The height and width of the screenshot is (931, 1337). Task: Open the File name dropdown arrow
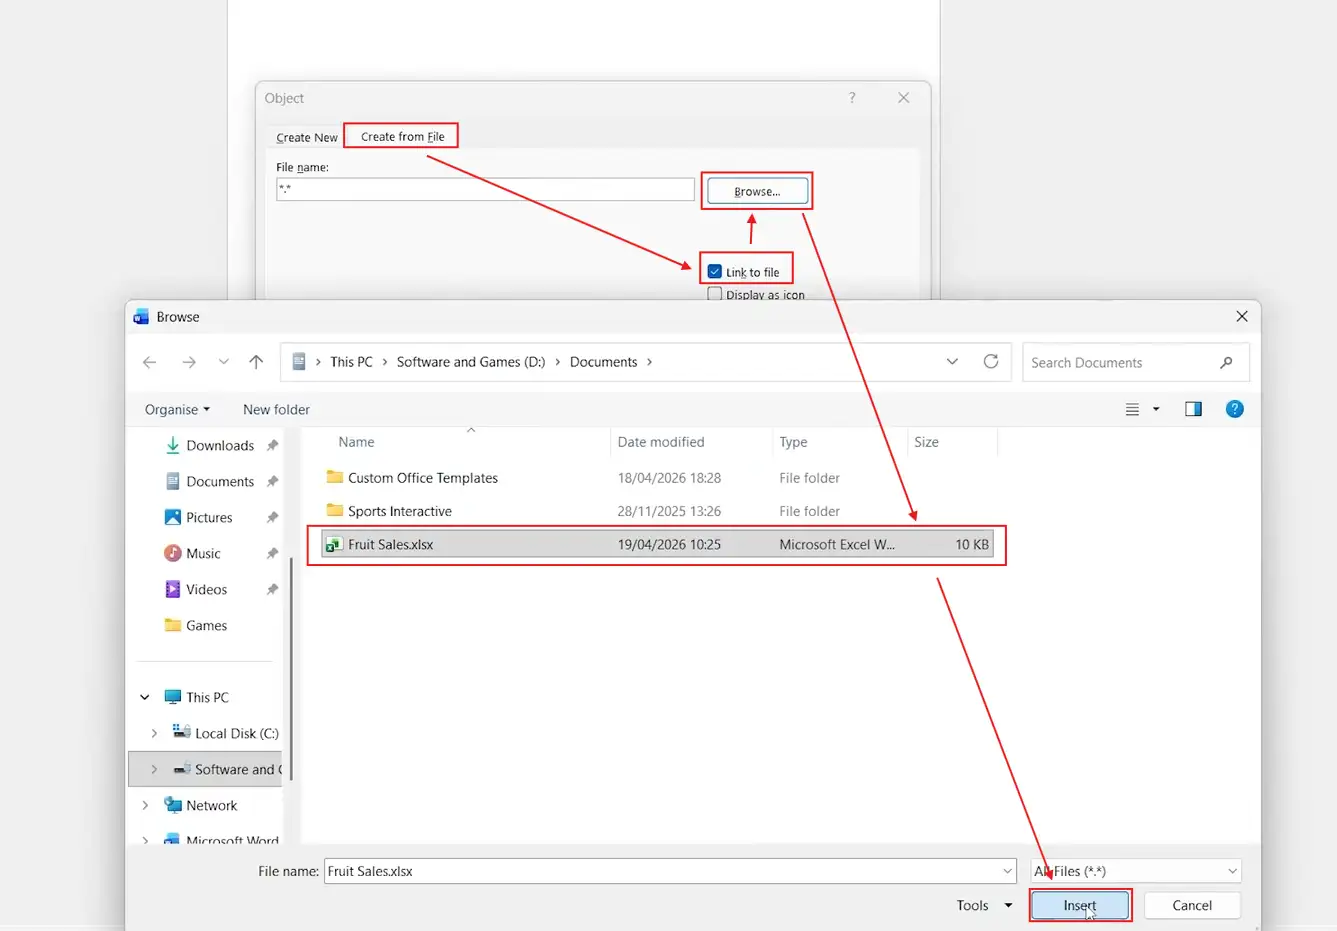pos(1007,871)
